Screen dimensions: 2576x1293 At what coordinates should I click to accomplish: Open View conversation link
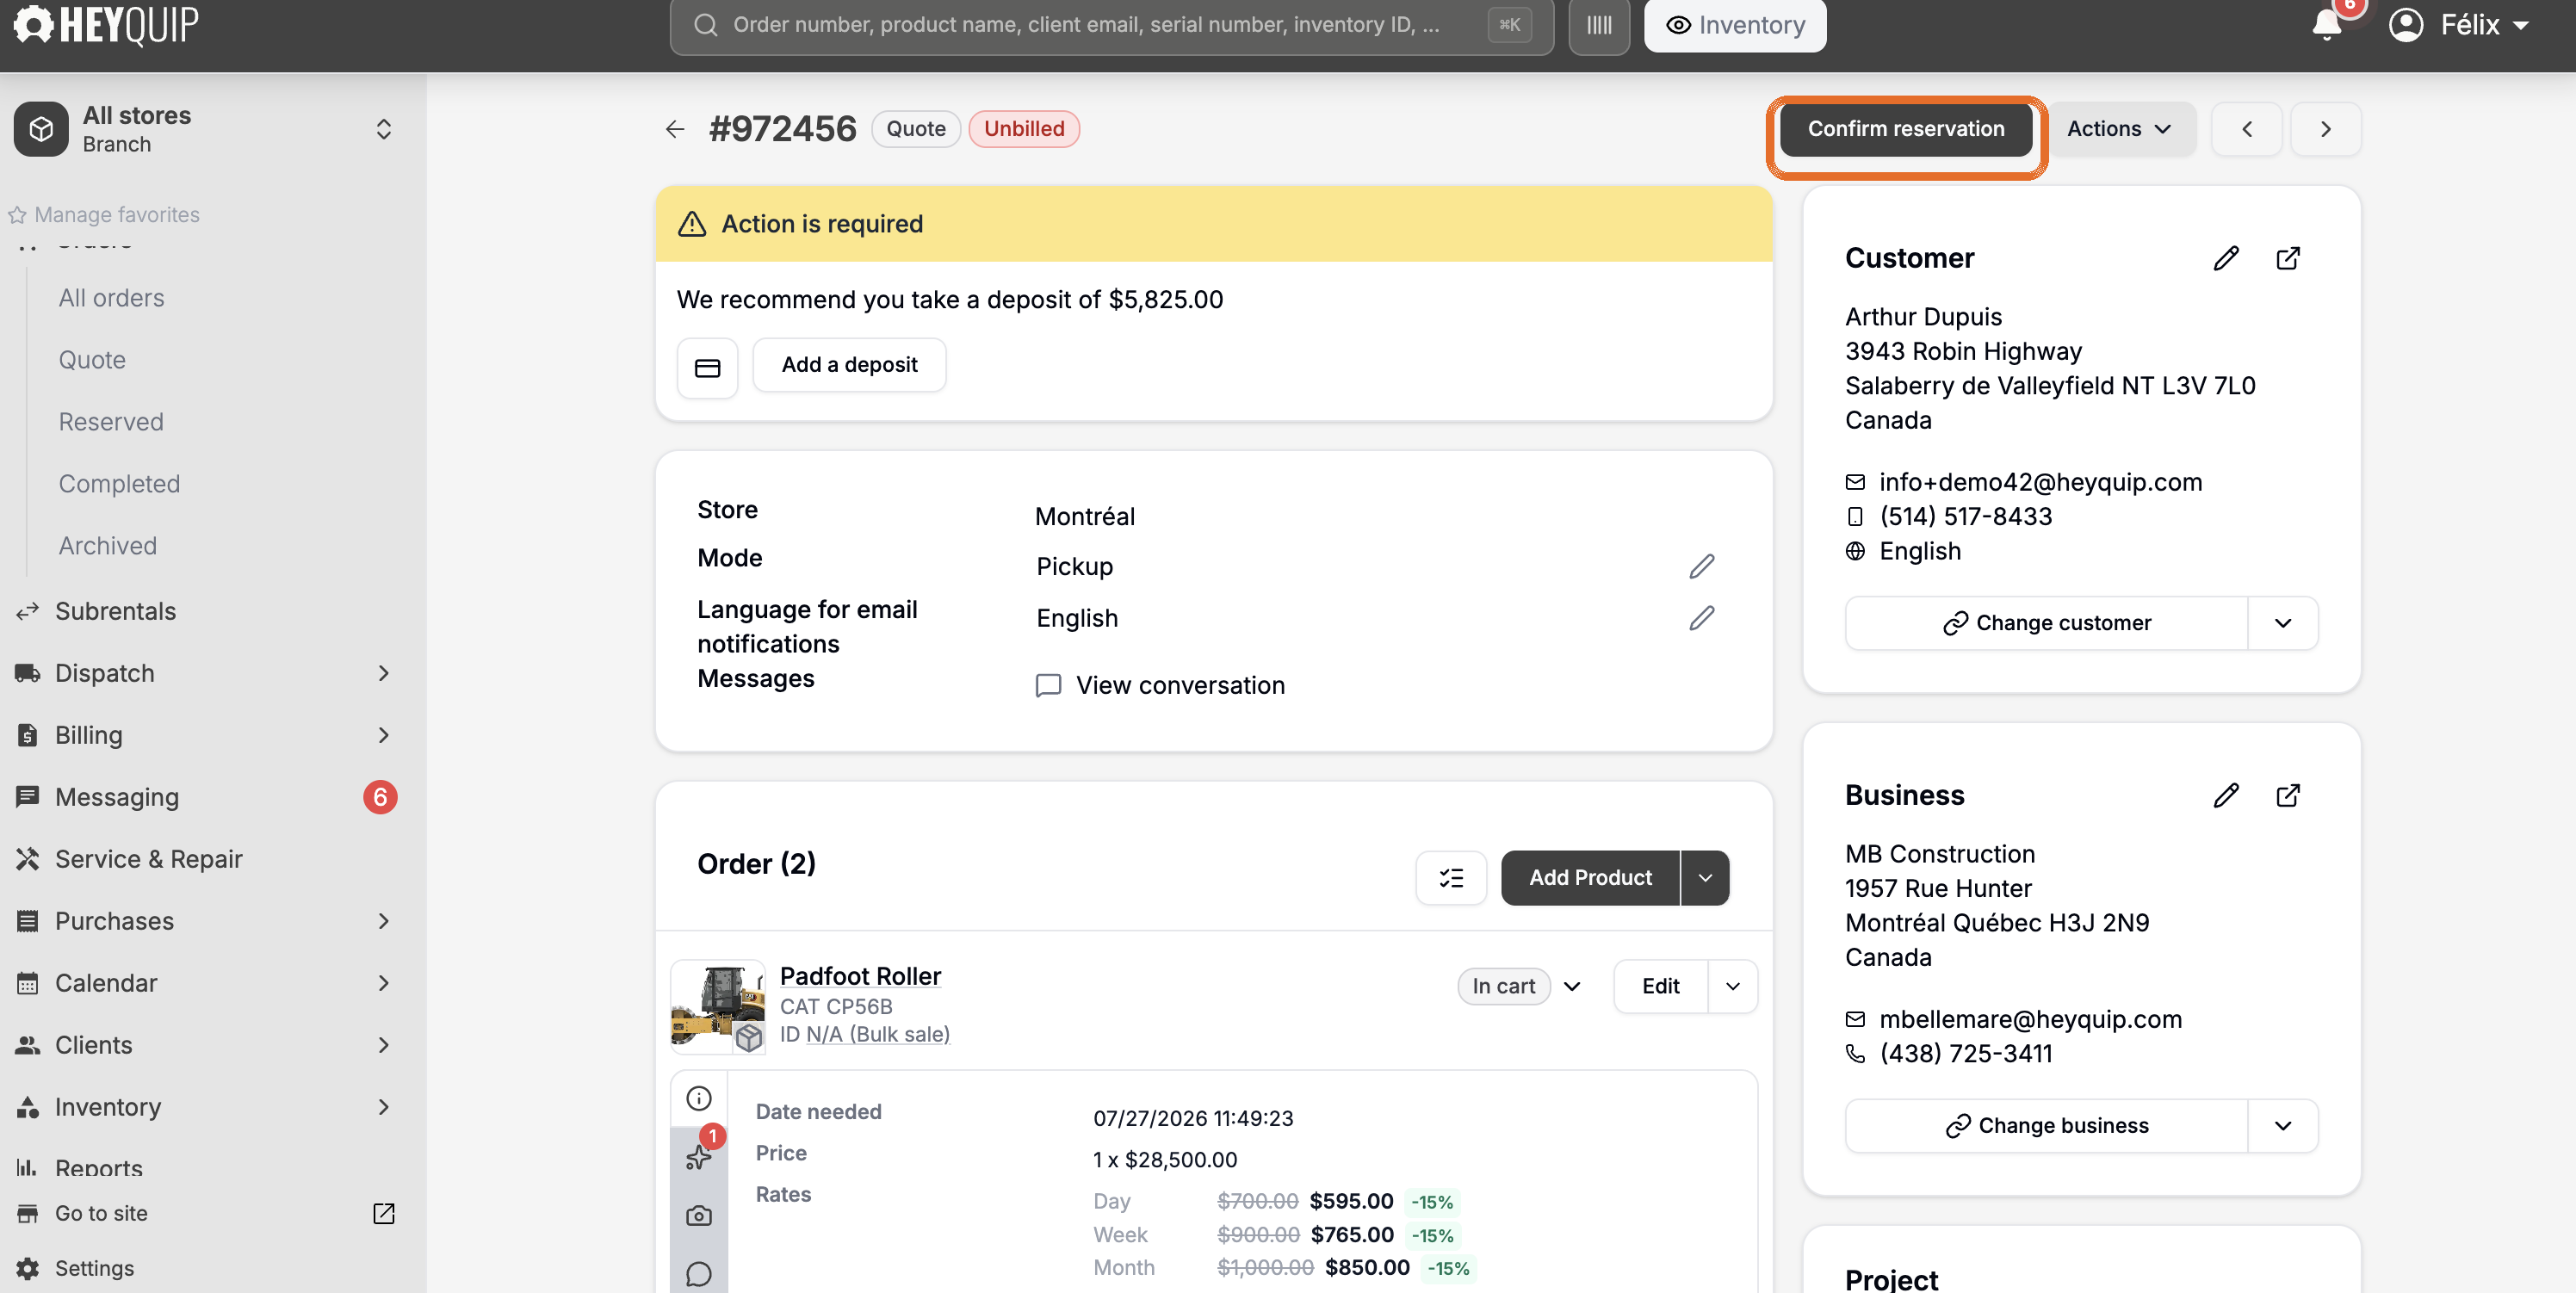coord(1160,685)
